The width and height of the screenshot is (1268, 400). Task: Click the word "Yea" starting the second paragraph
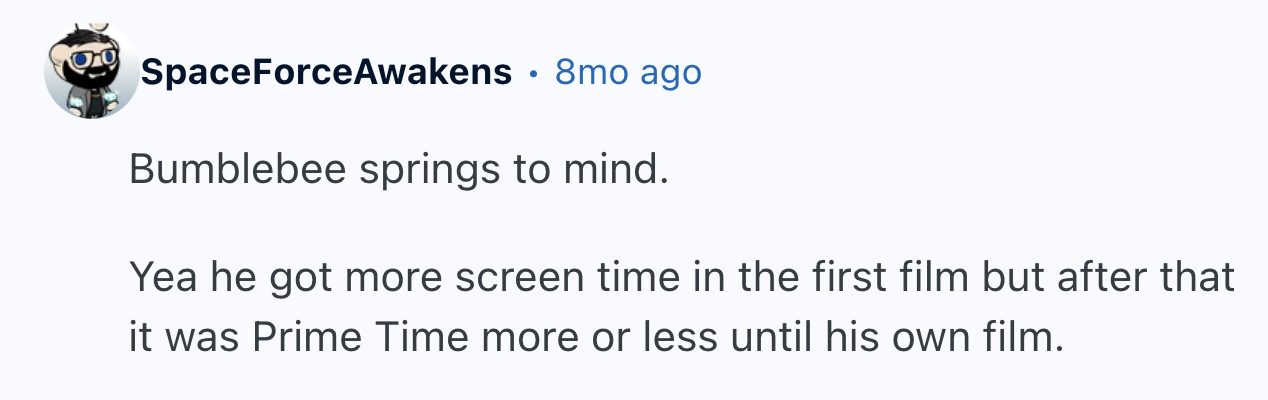pos(160,278)
